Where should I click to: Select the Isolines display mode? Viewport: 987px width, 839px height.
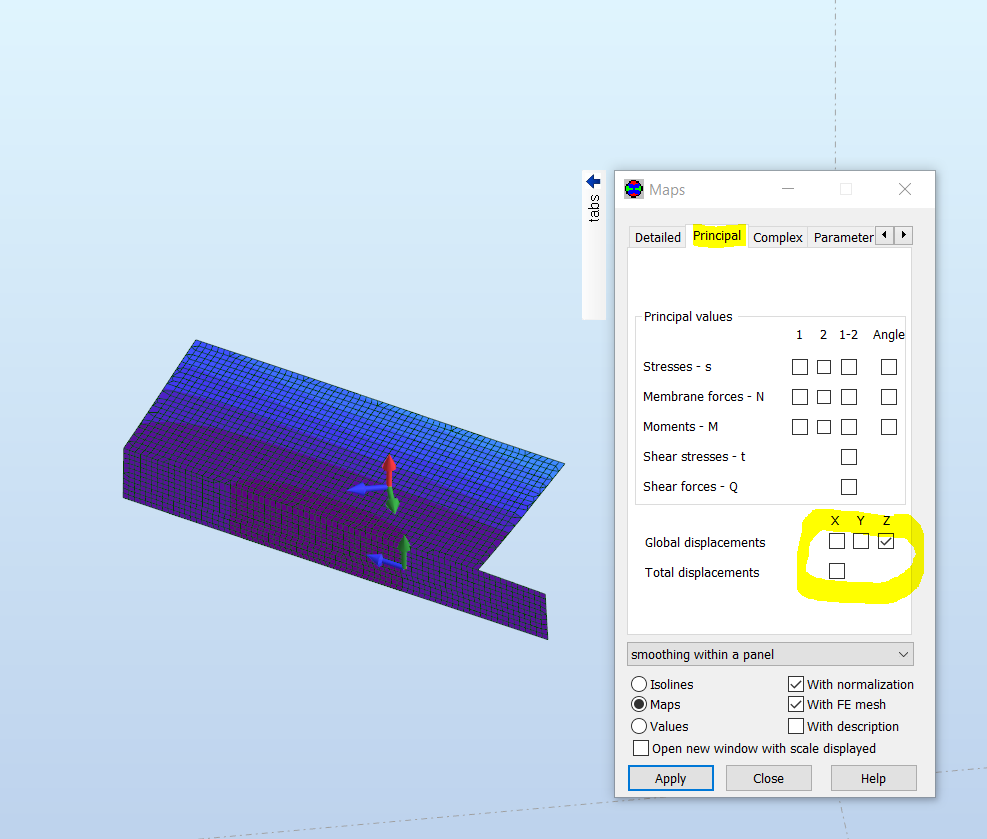[x=639, y=684]
